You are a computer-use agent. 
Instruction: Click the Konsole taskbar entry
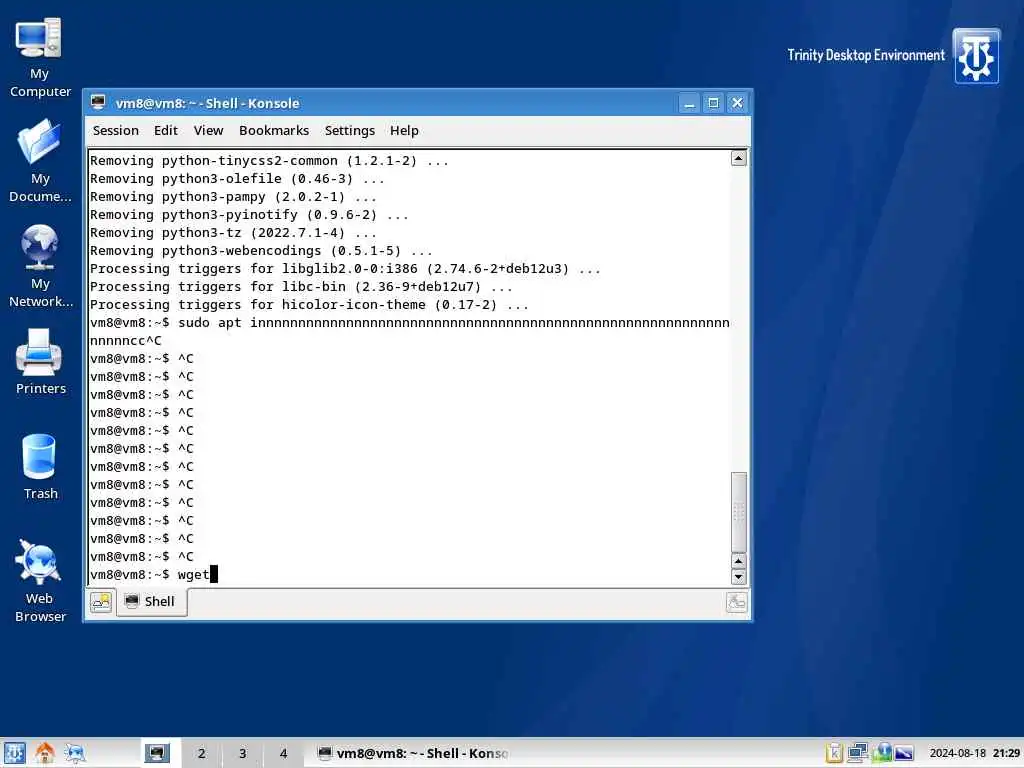(413, 753)
